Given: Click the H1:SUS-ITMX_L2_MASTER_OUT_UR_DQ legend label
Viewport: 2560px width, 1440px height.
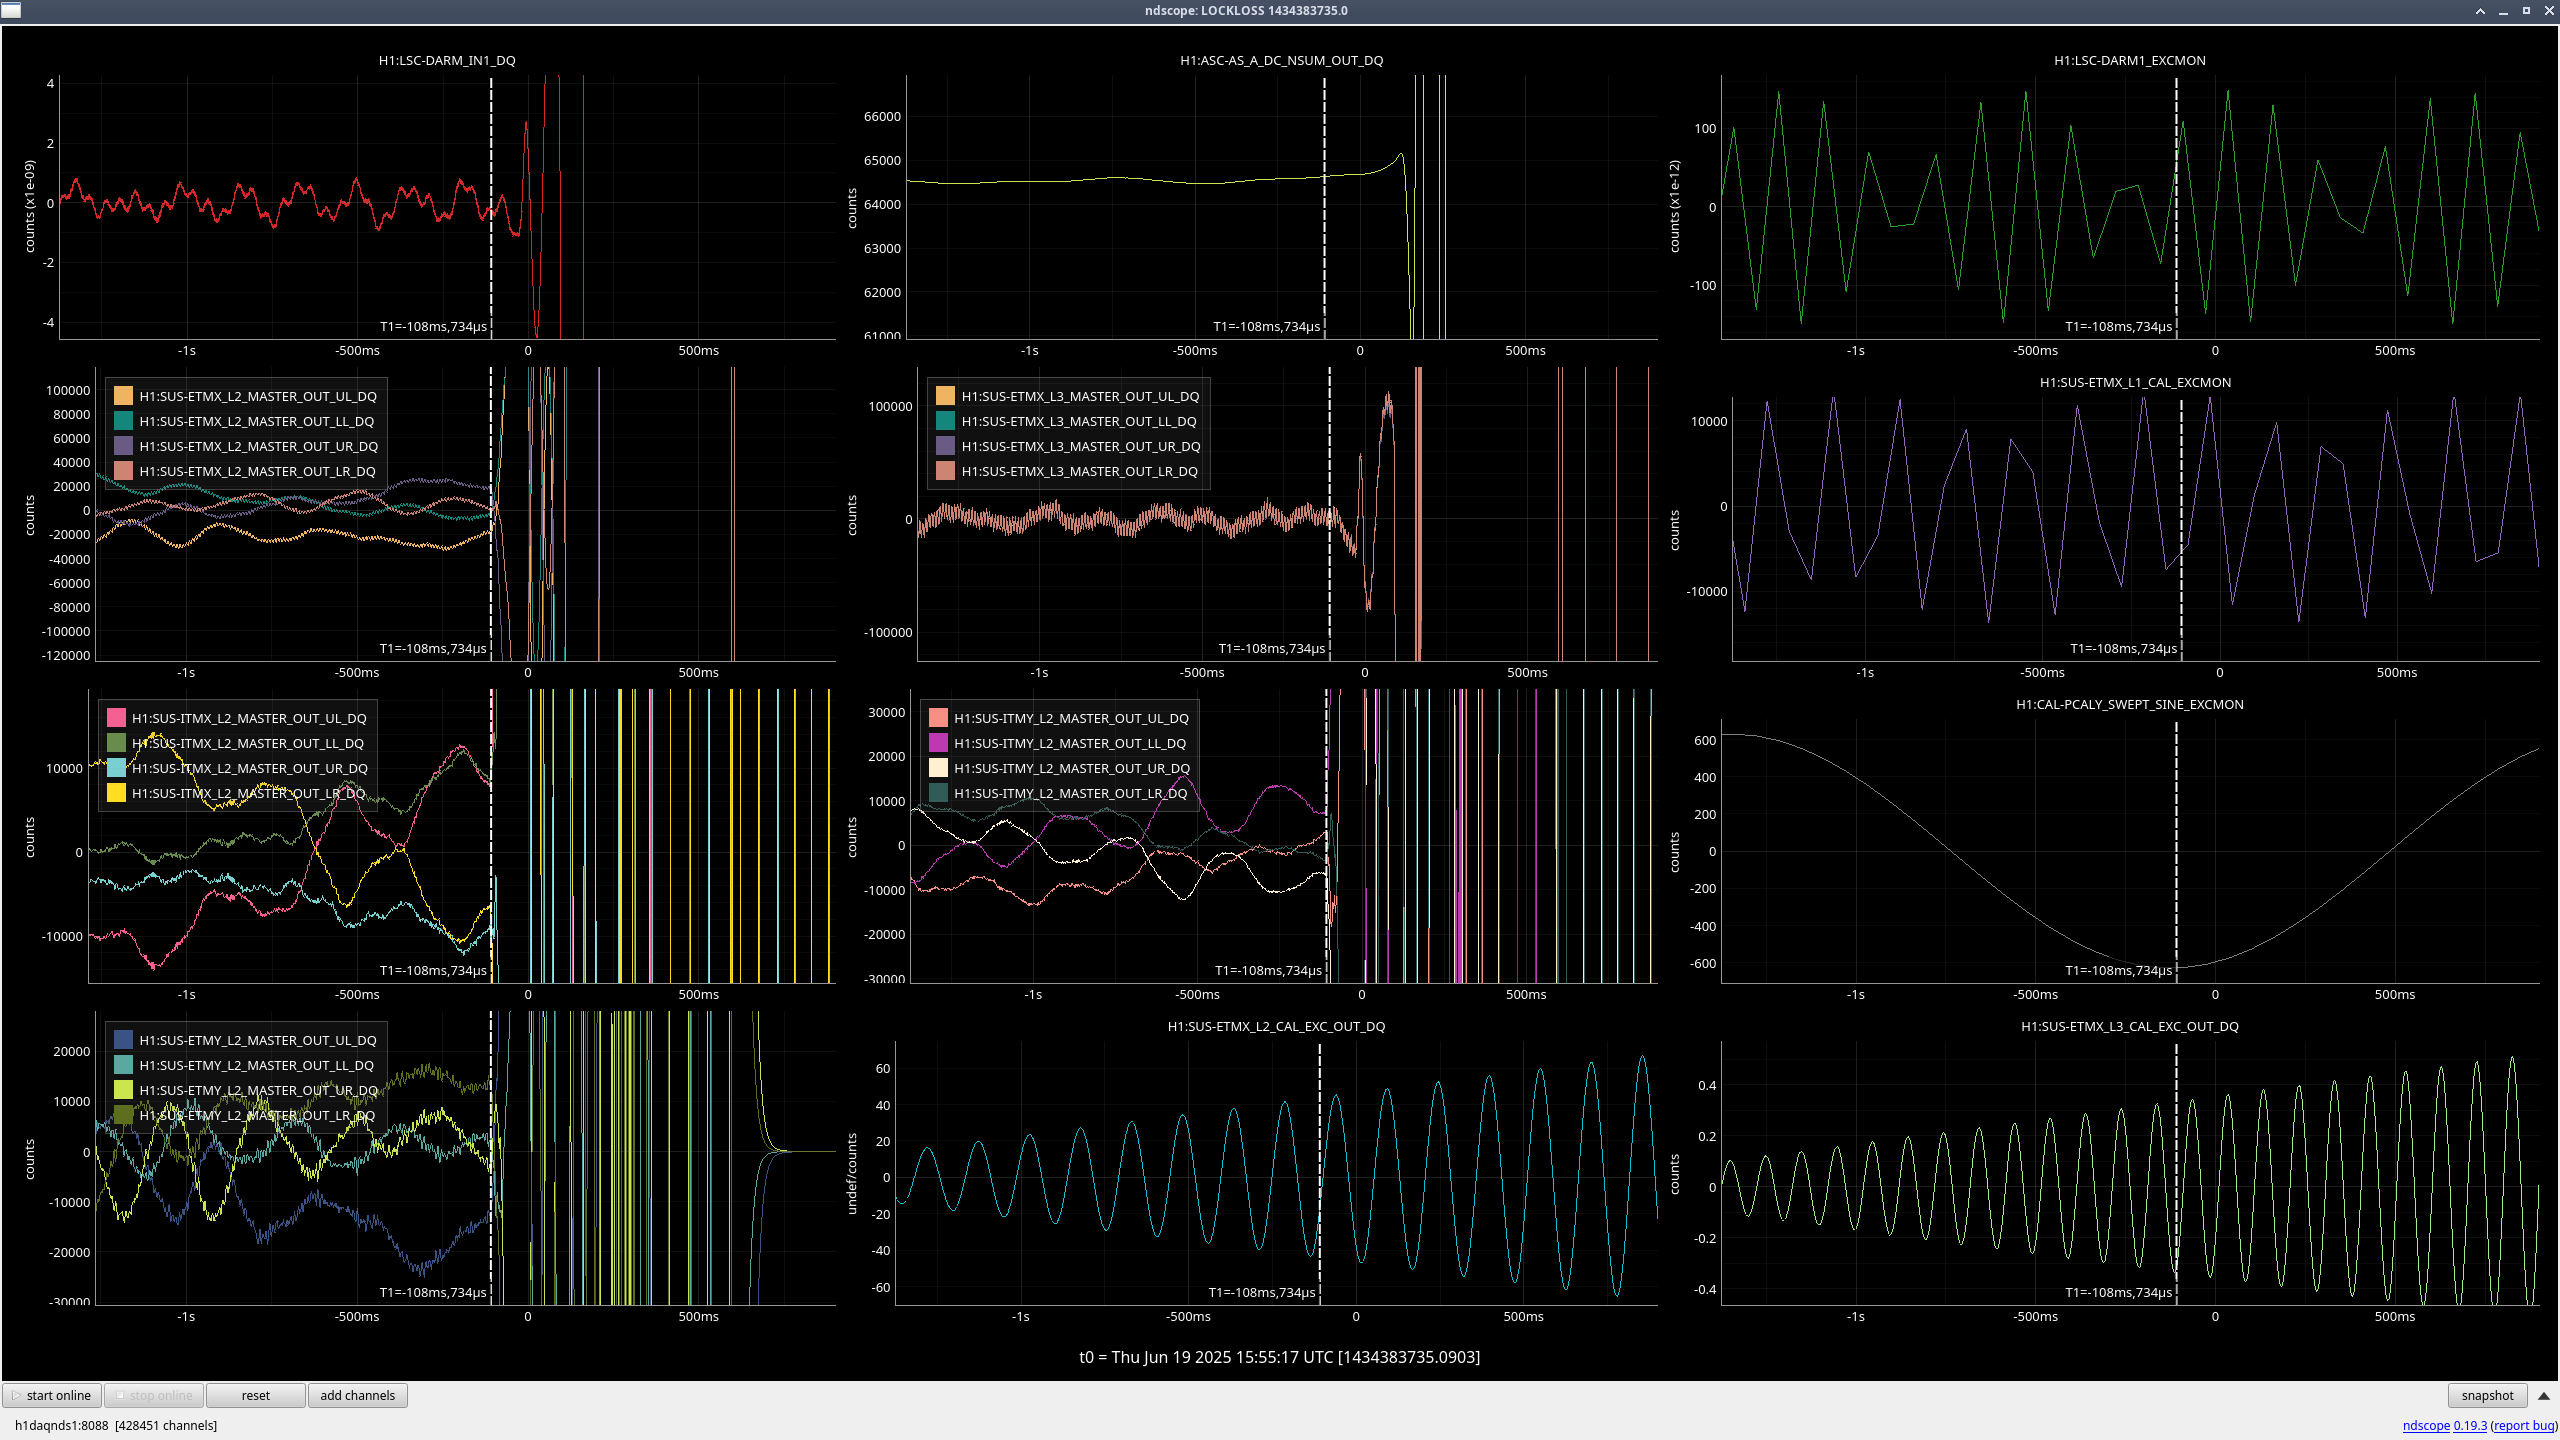Looking at the screenshot, I should click(250, 768).
